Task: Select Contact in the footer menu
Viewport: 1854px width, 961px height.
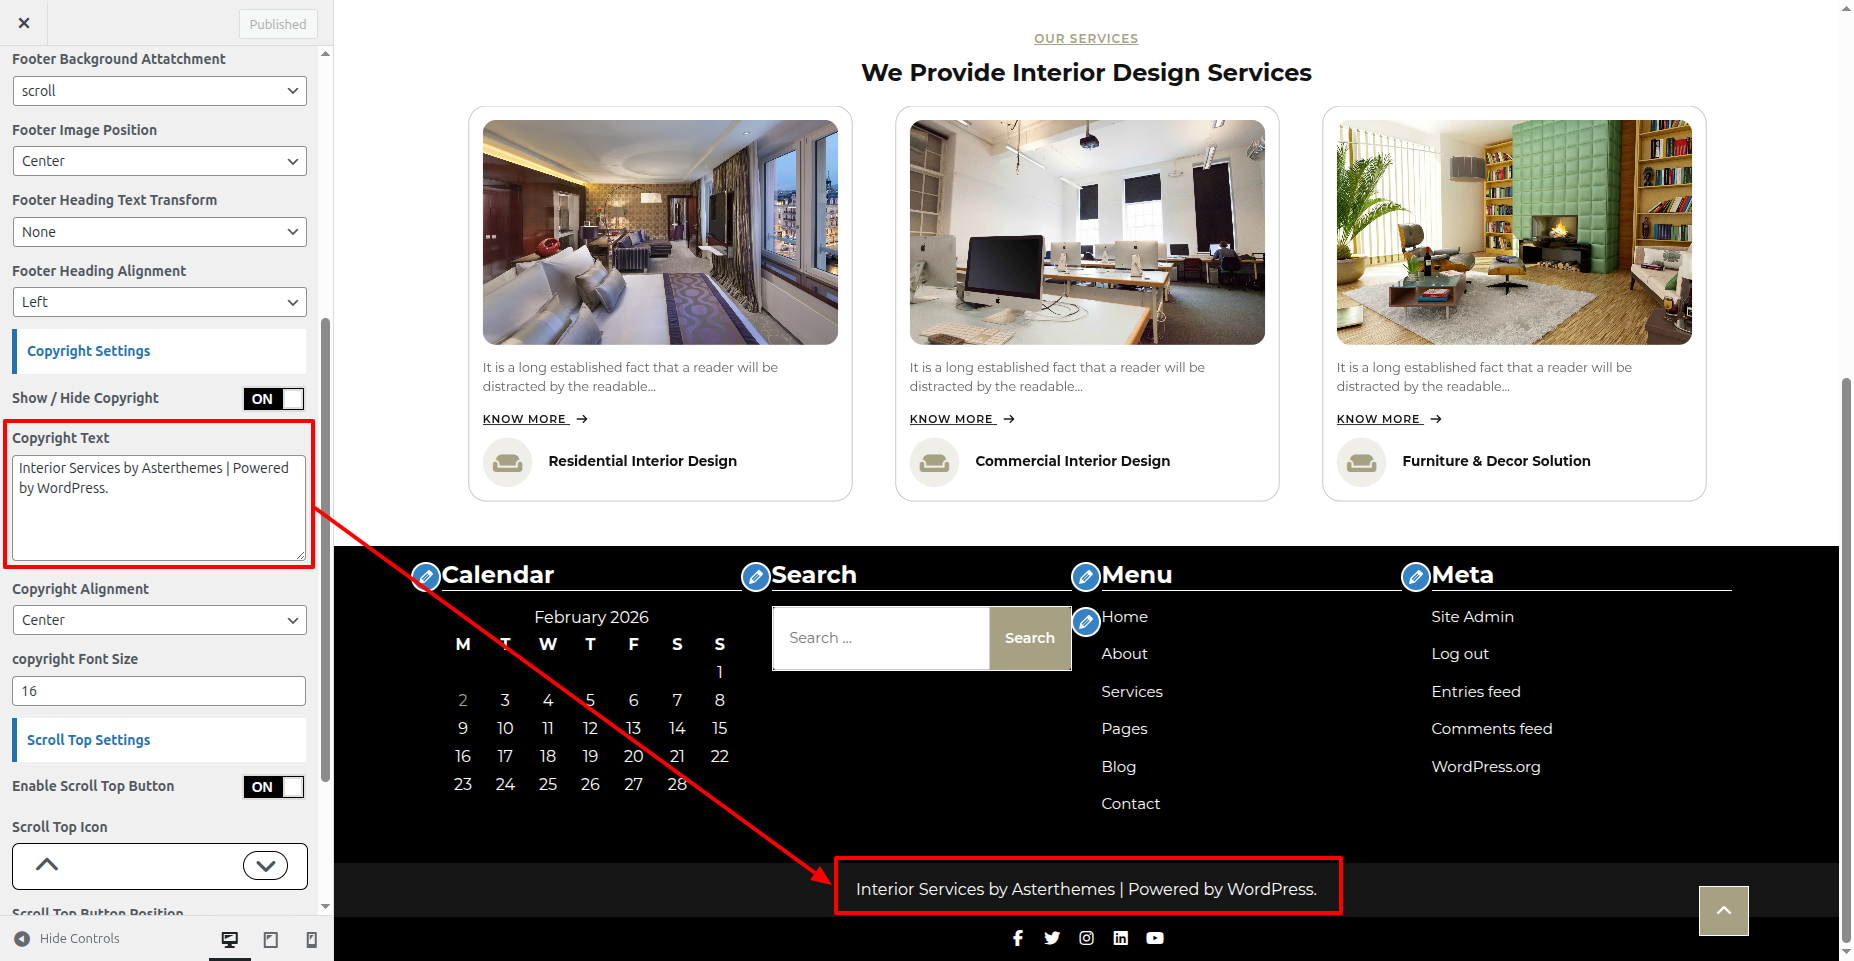Action: (x=1130, y=804)
